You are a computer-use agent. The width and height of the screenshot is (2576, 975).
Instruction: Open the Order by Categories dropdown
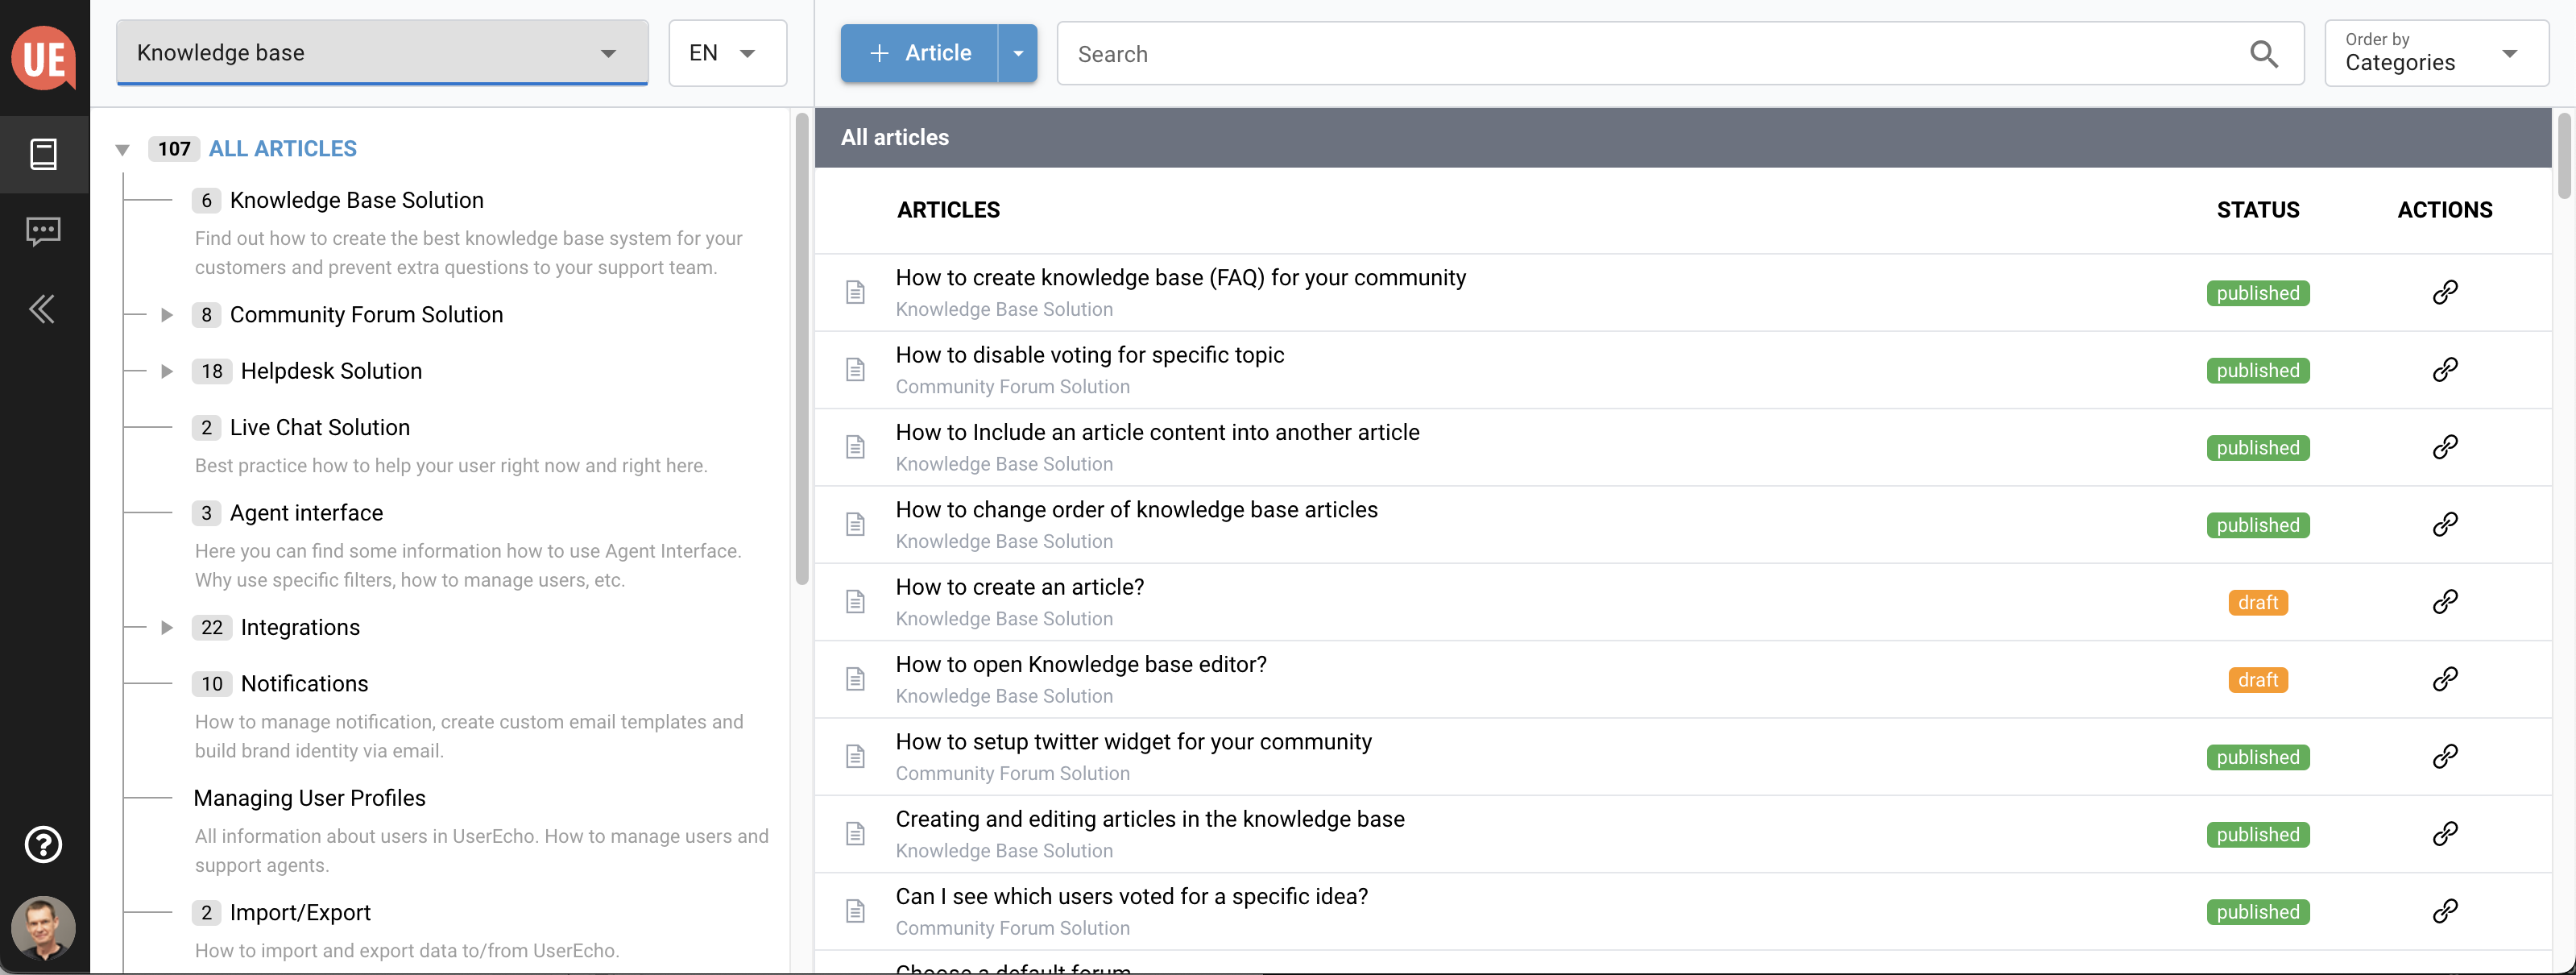tap(2436, 53)
